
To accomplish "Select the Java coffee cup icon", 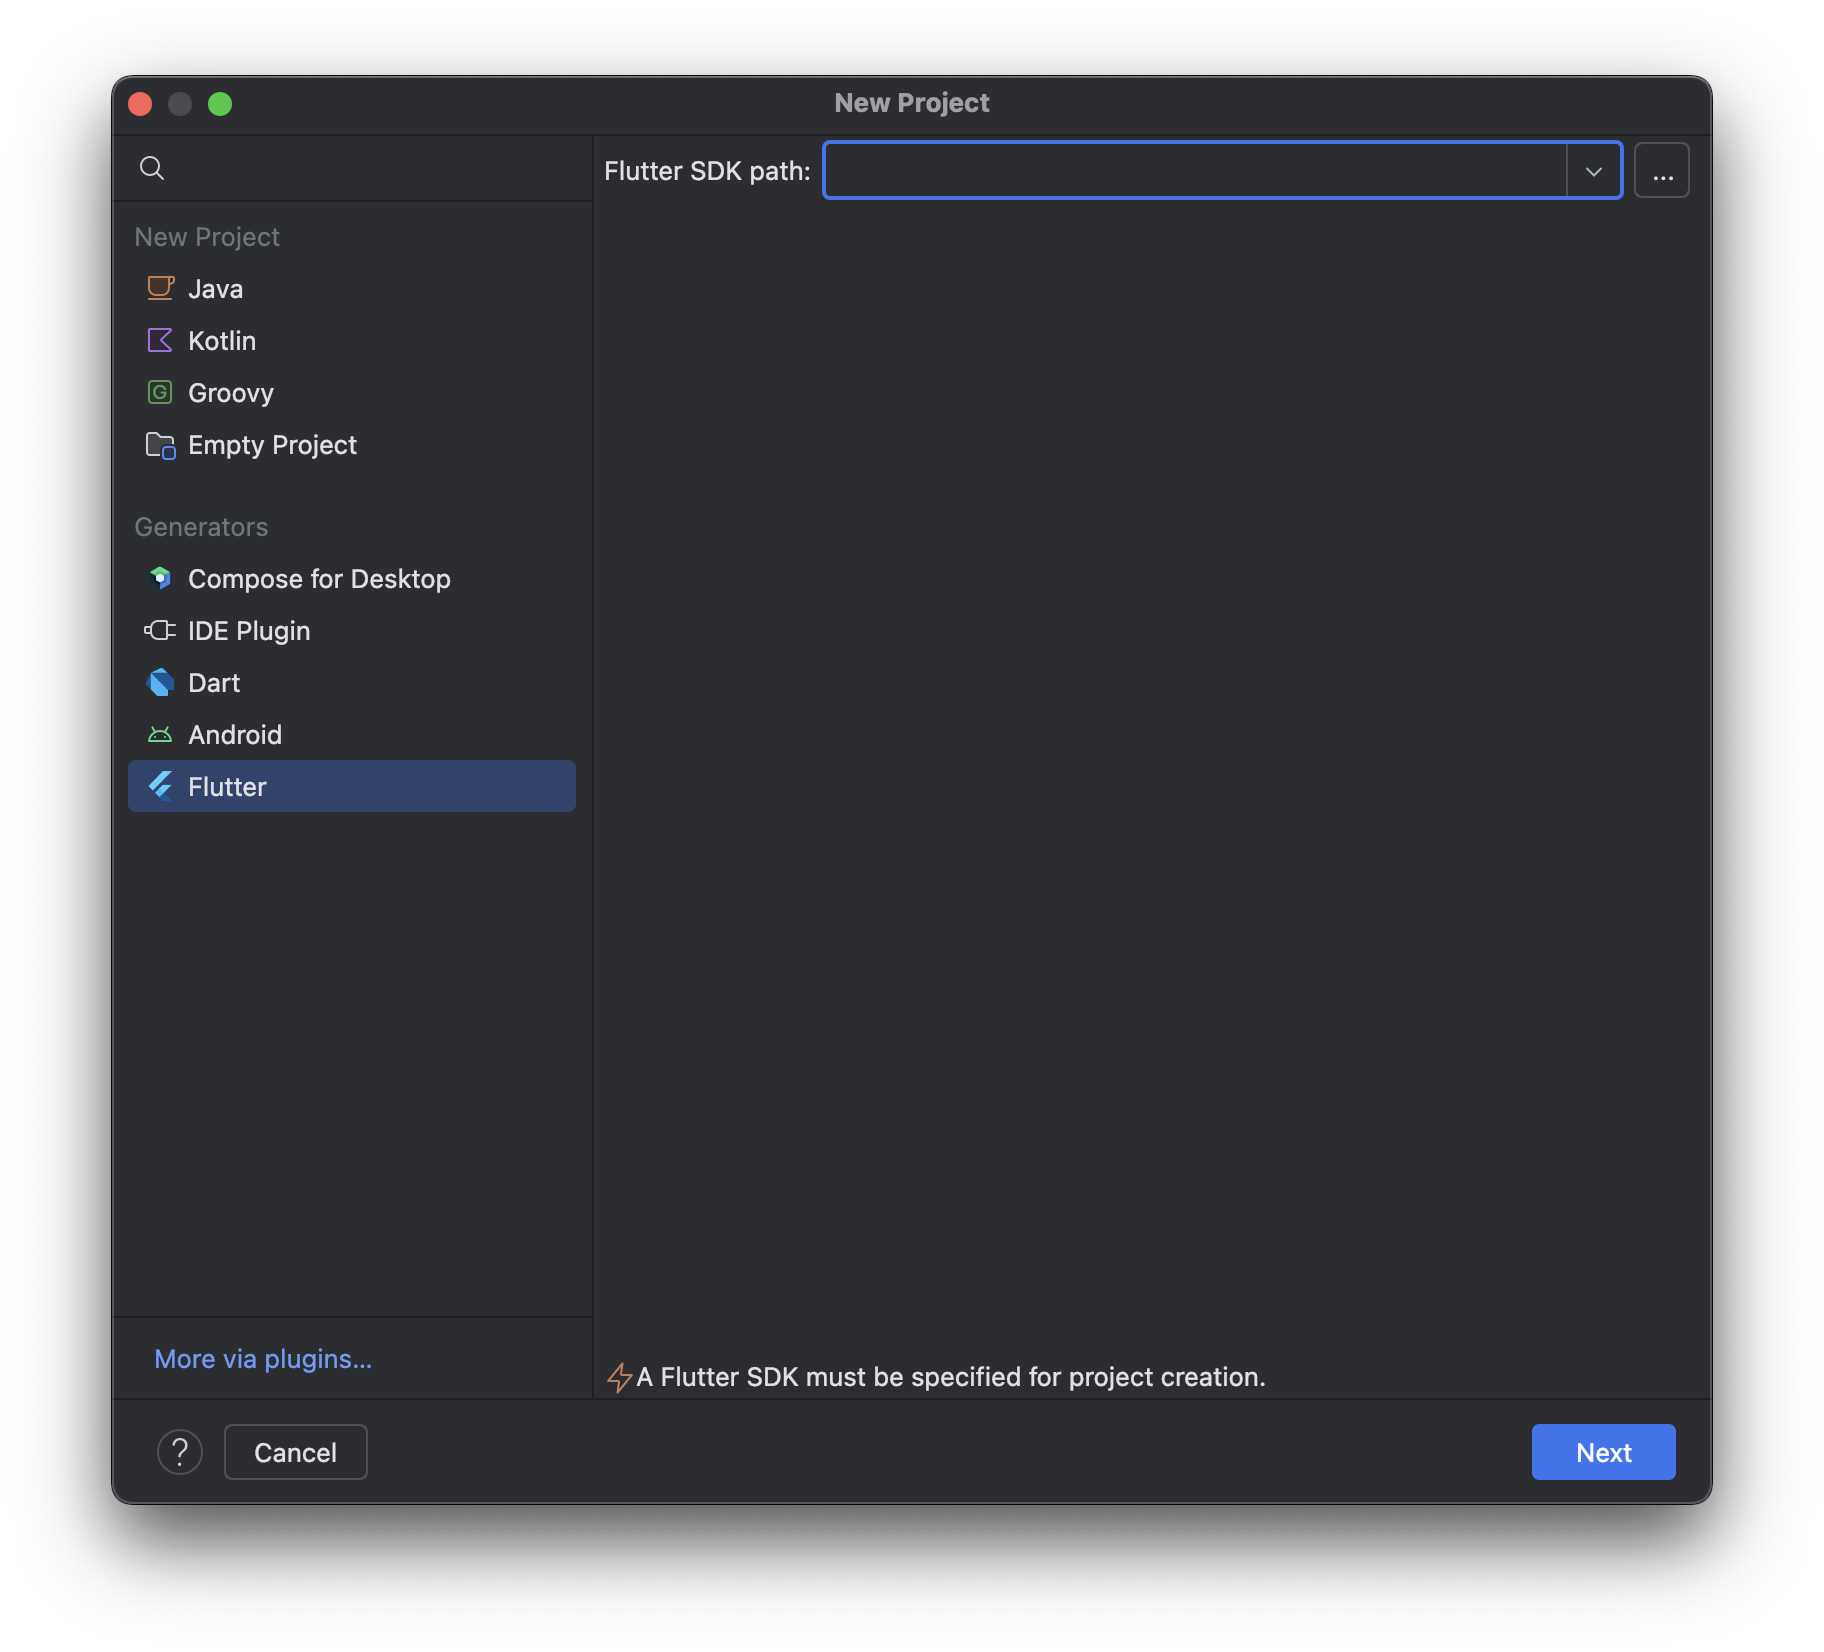I will click(160, 288).
